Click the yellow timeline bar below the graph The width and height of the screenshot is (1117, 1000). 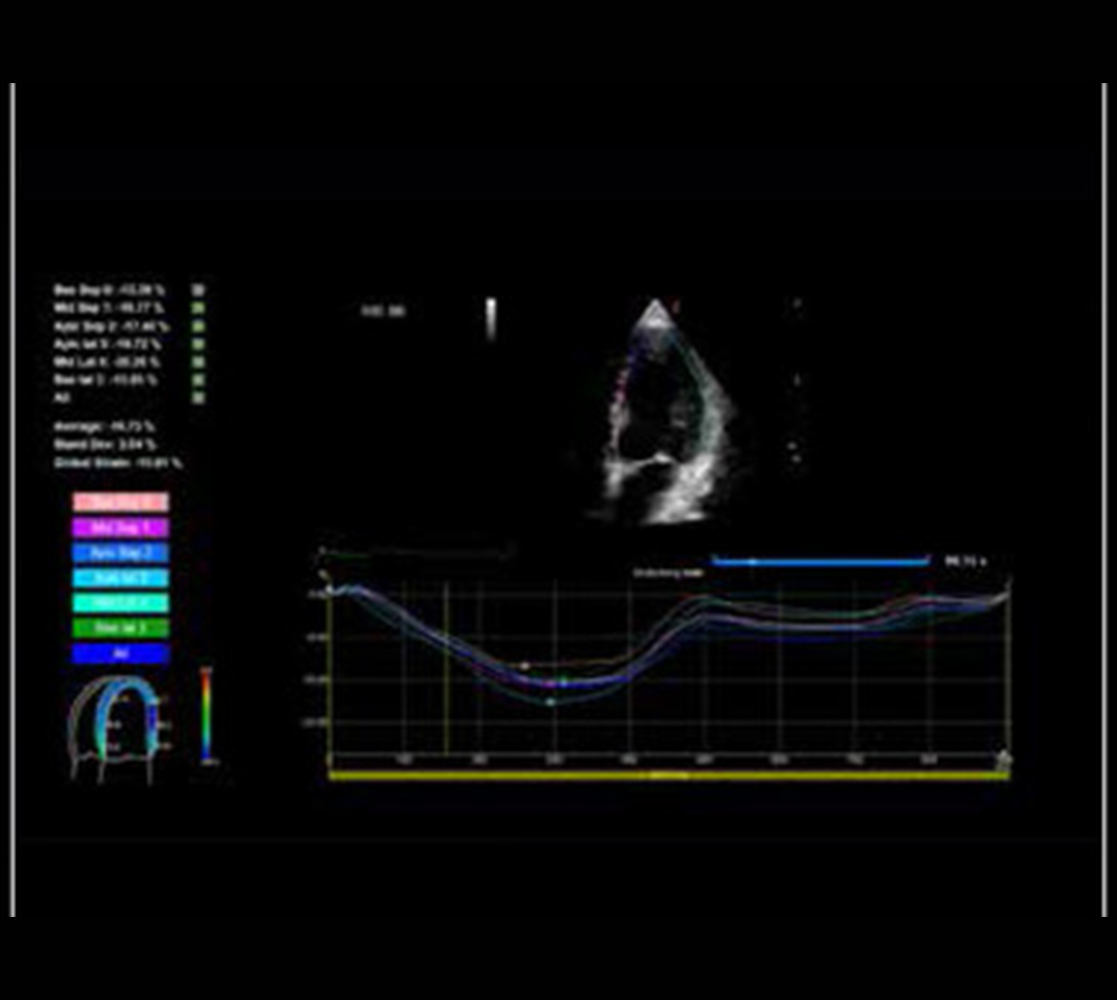pos(668,774)
